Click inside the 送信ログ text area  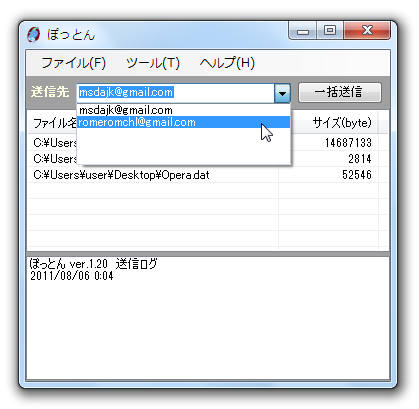pyautogui.click(x=208, y=318)
